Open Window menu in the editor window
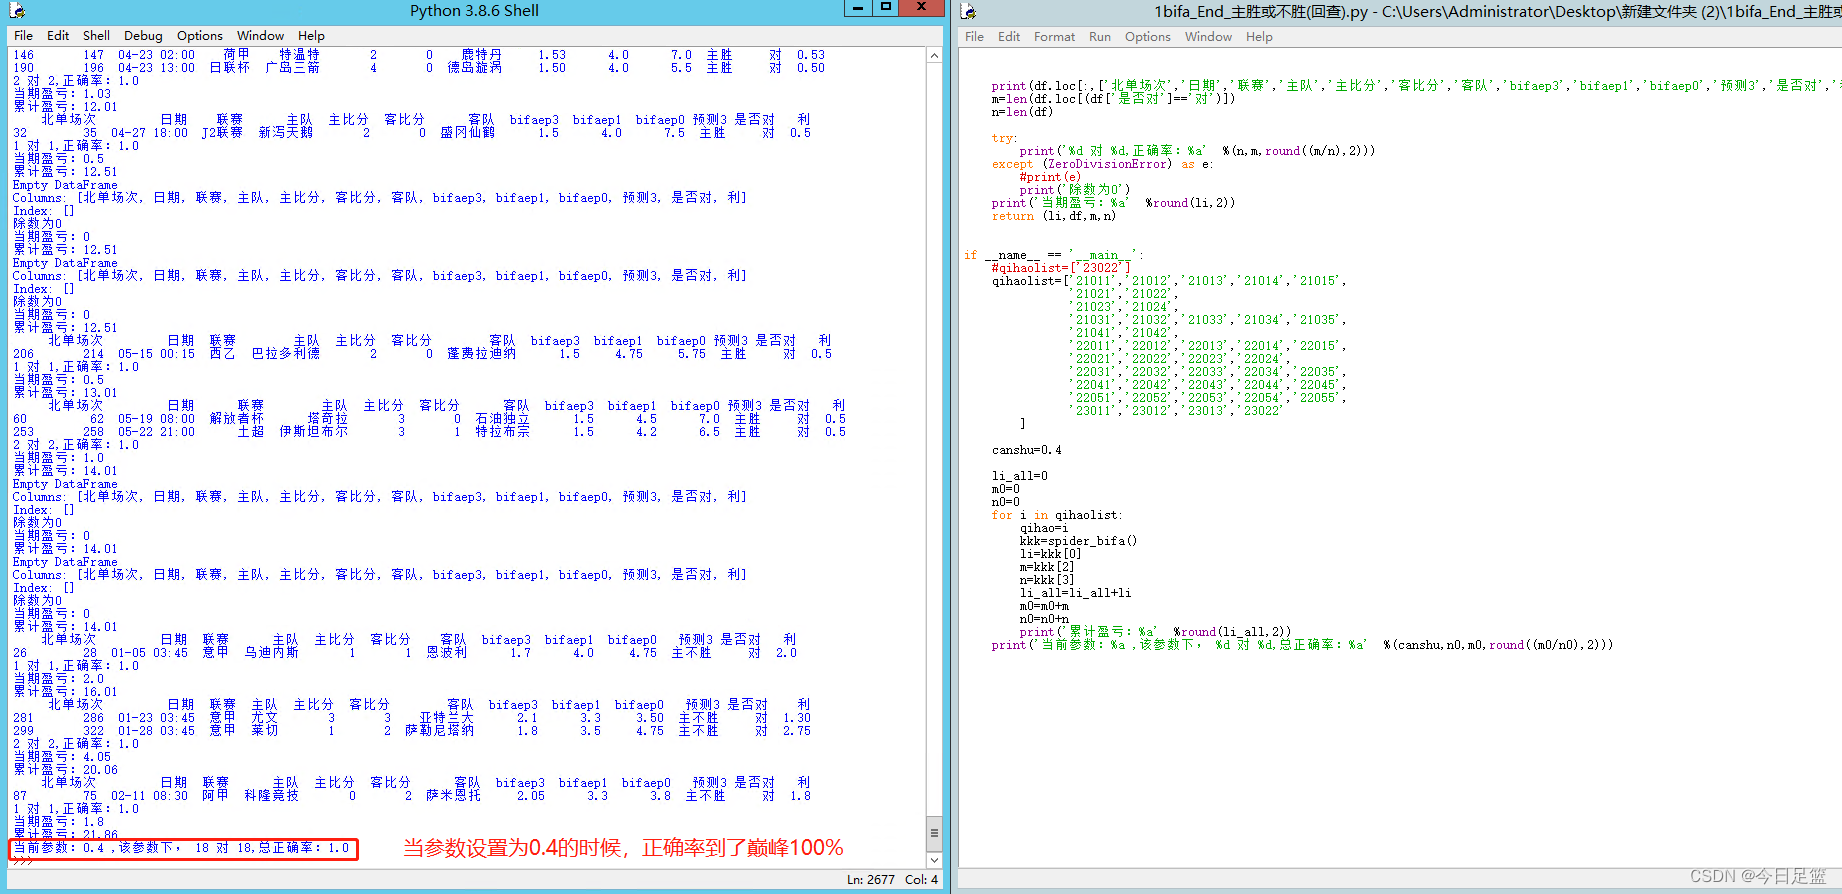This screenshot has width=1842, height=894. coord(1208,36)
